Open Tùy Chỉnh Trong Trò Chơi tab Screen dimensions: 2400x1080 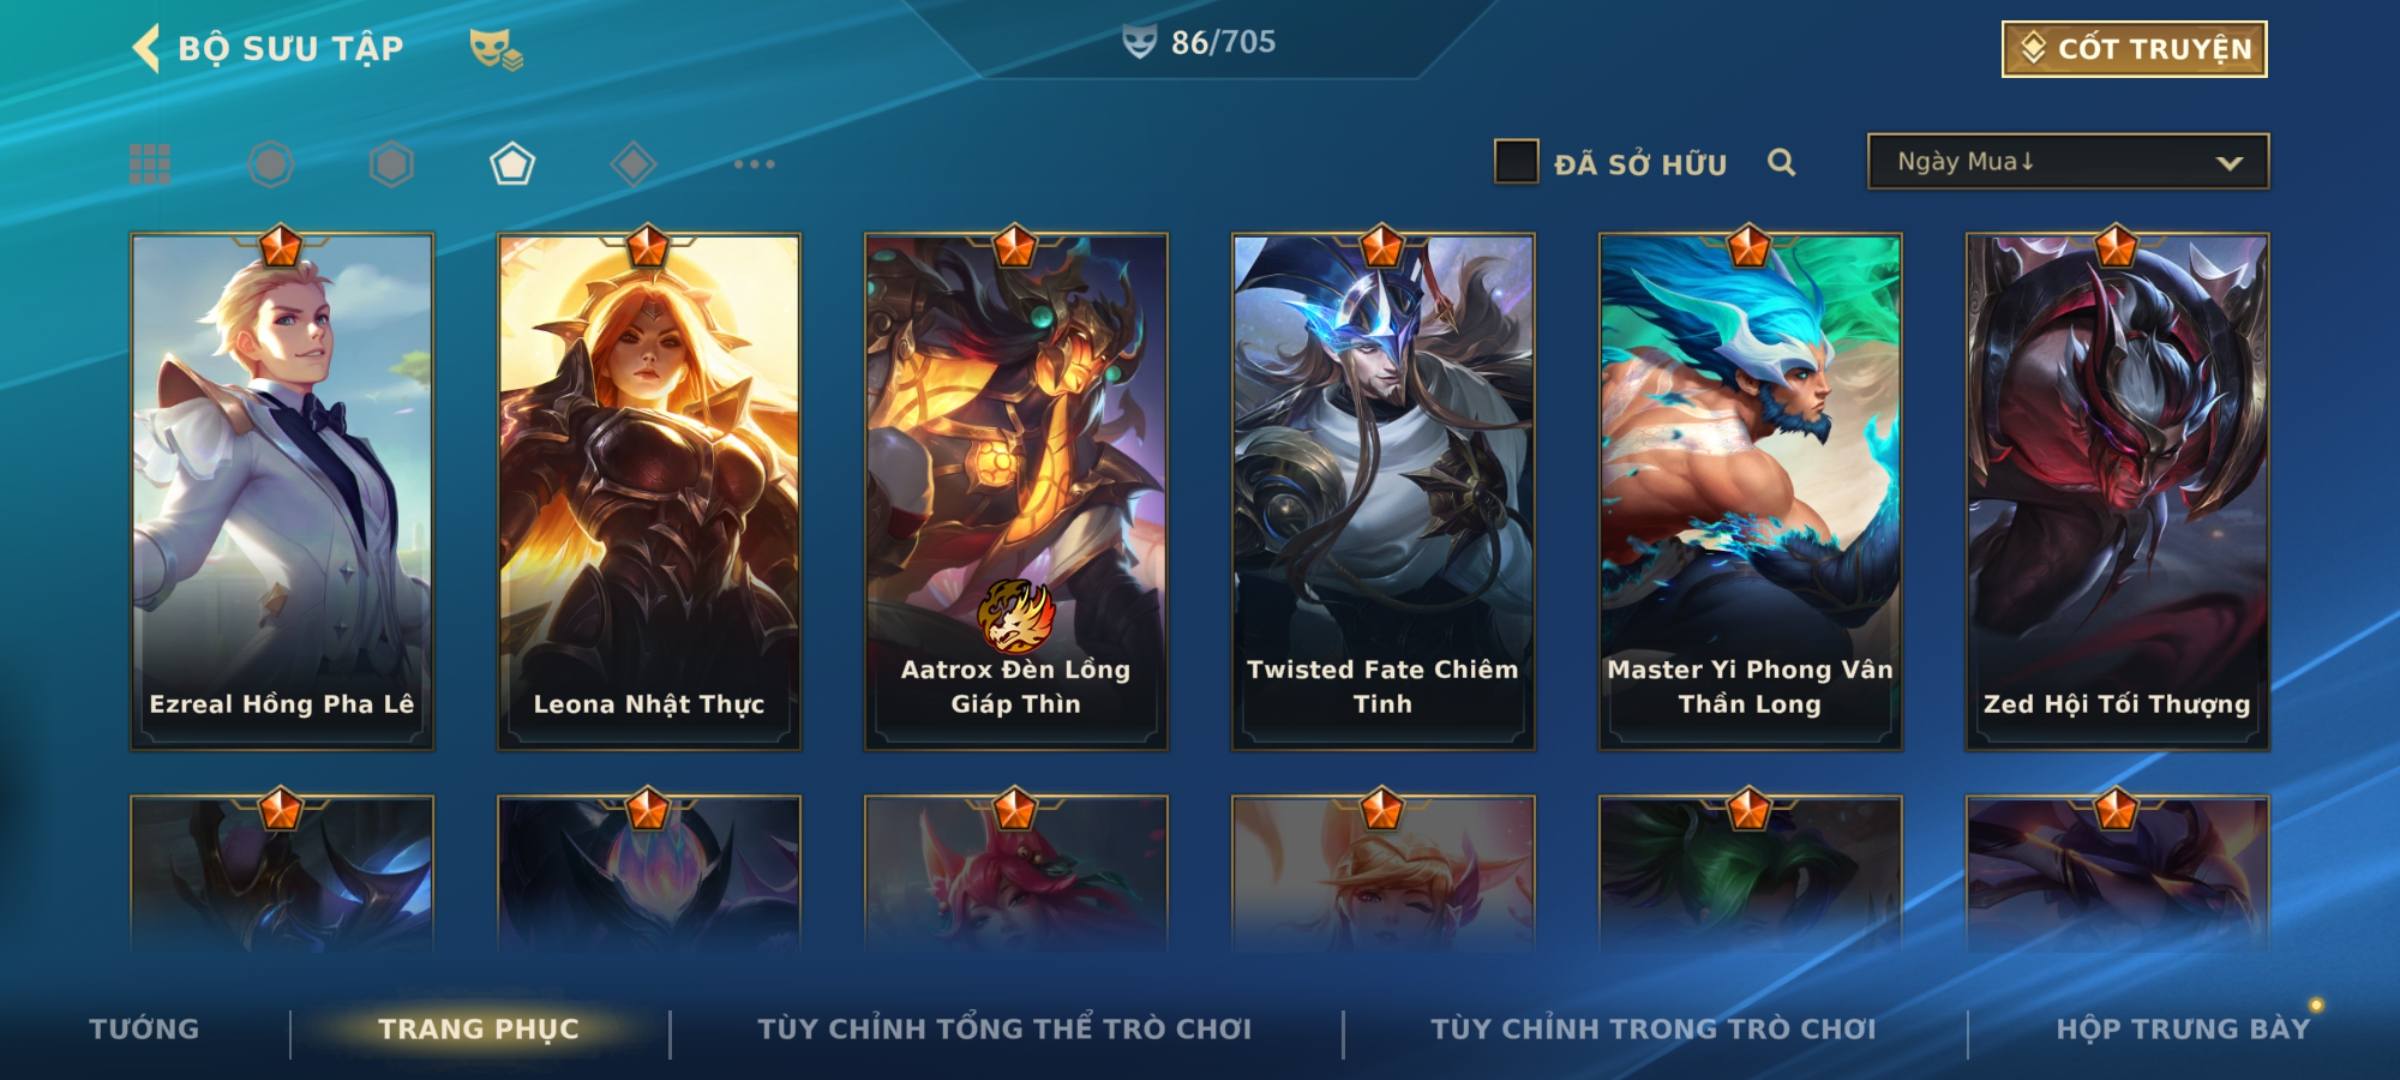[1653, 1029]
